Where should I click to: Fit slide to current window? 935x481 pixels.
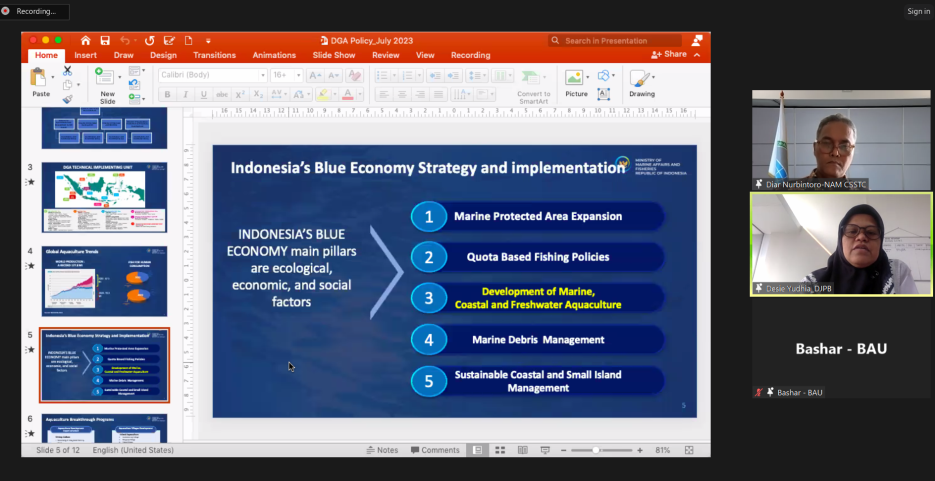[x=689, y=450]
